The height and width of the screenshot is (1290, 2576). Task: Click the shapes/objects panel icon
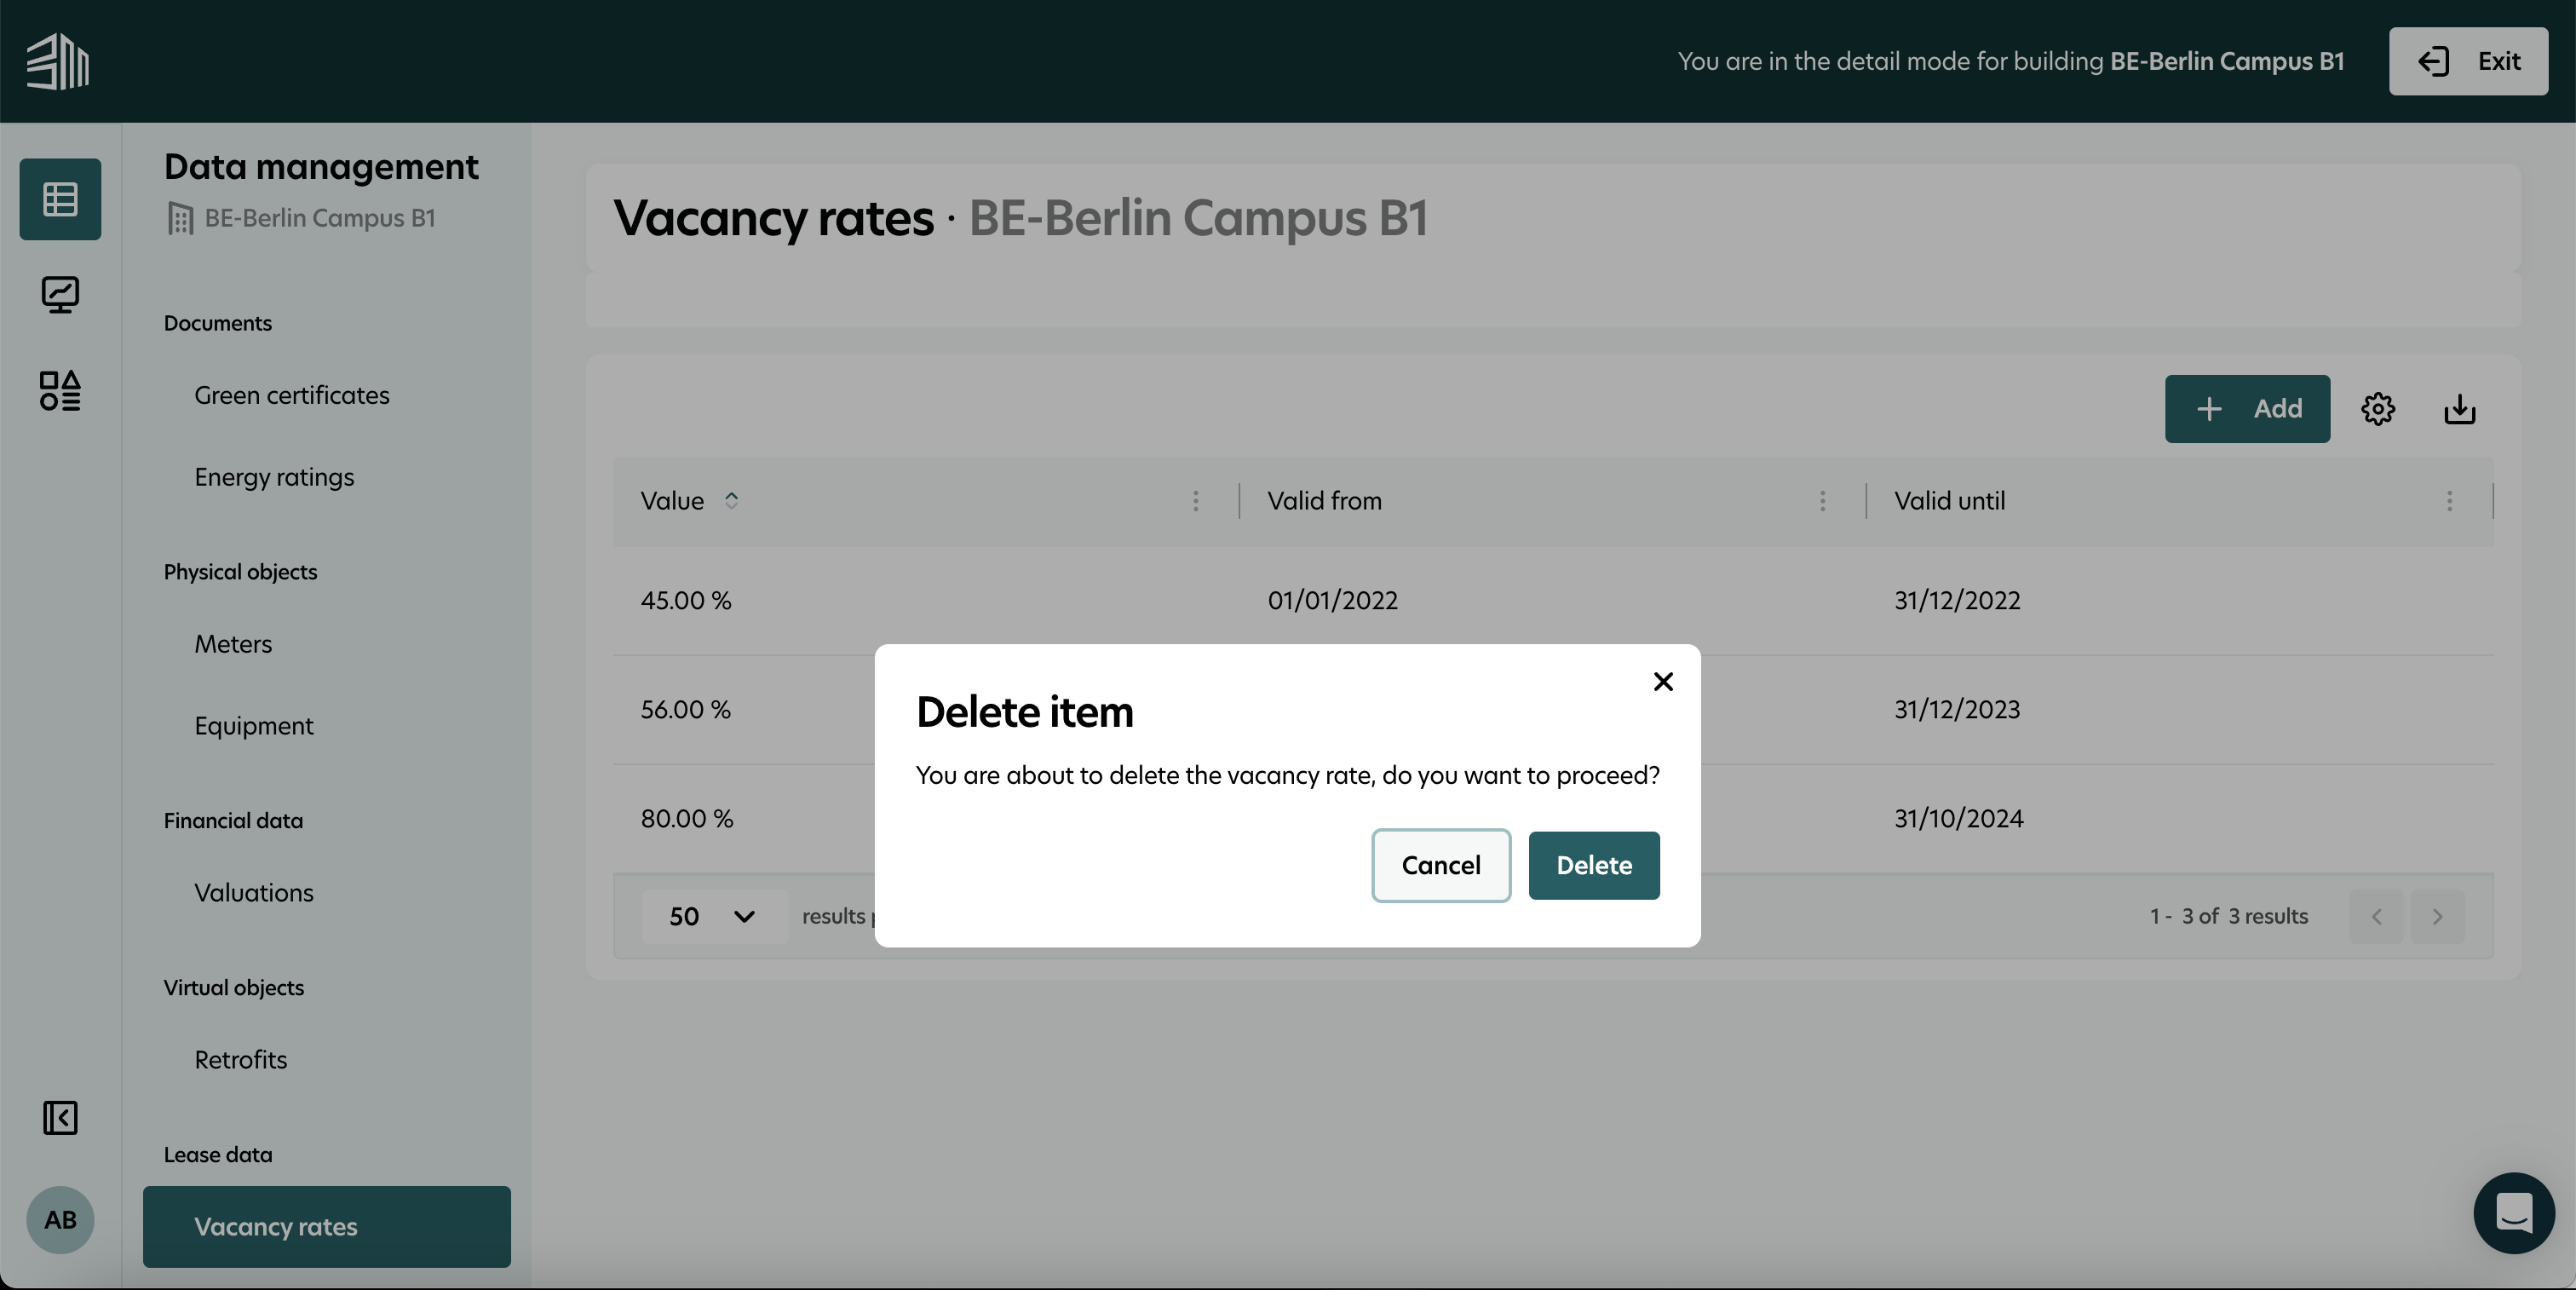[60, 383]
